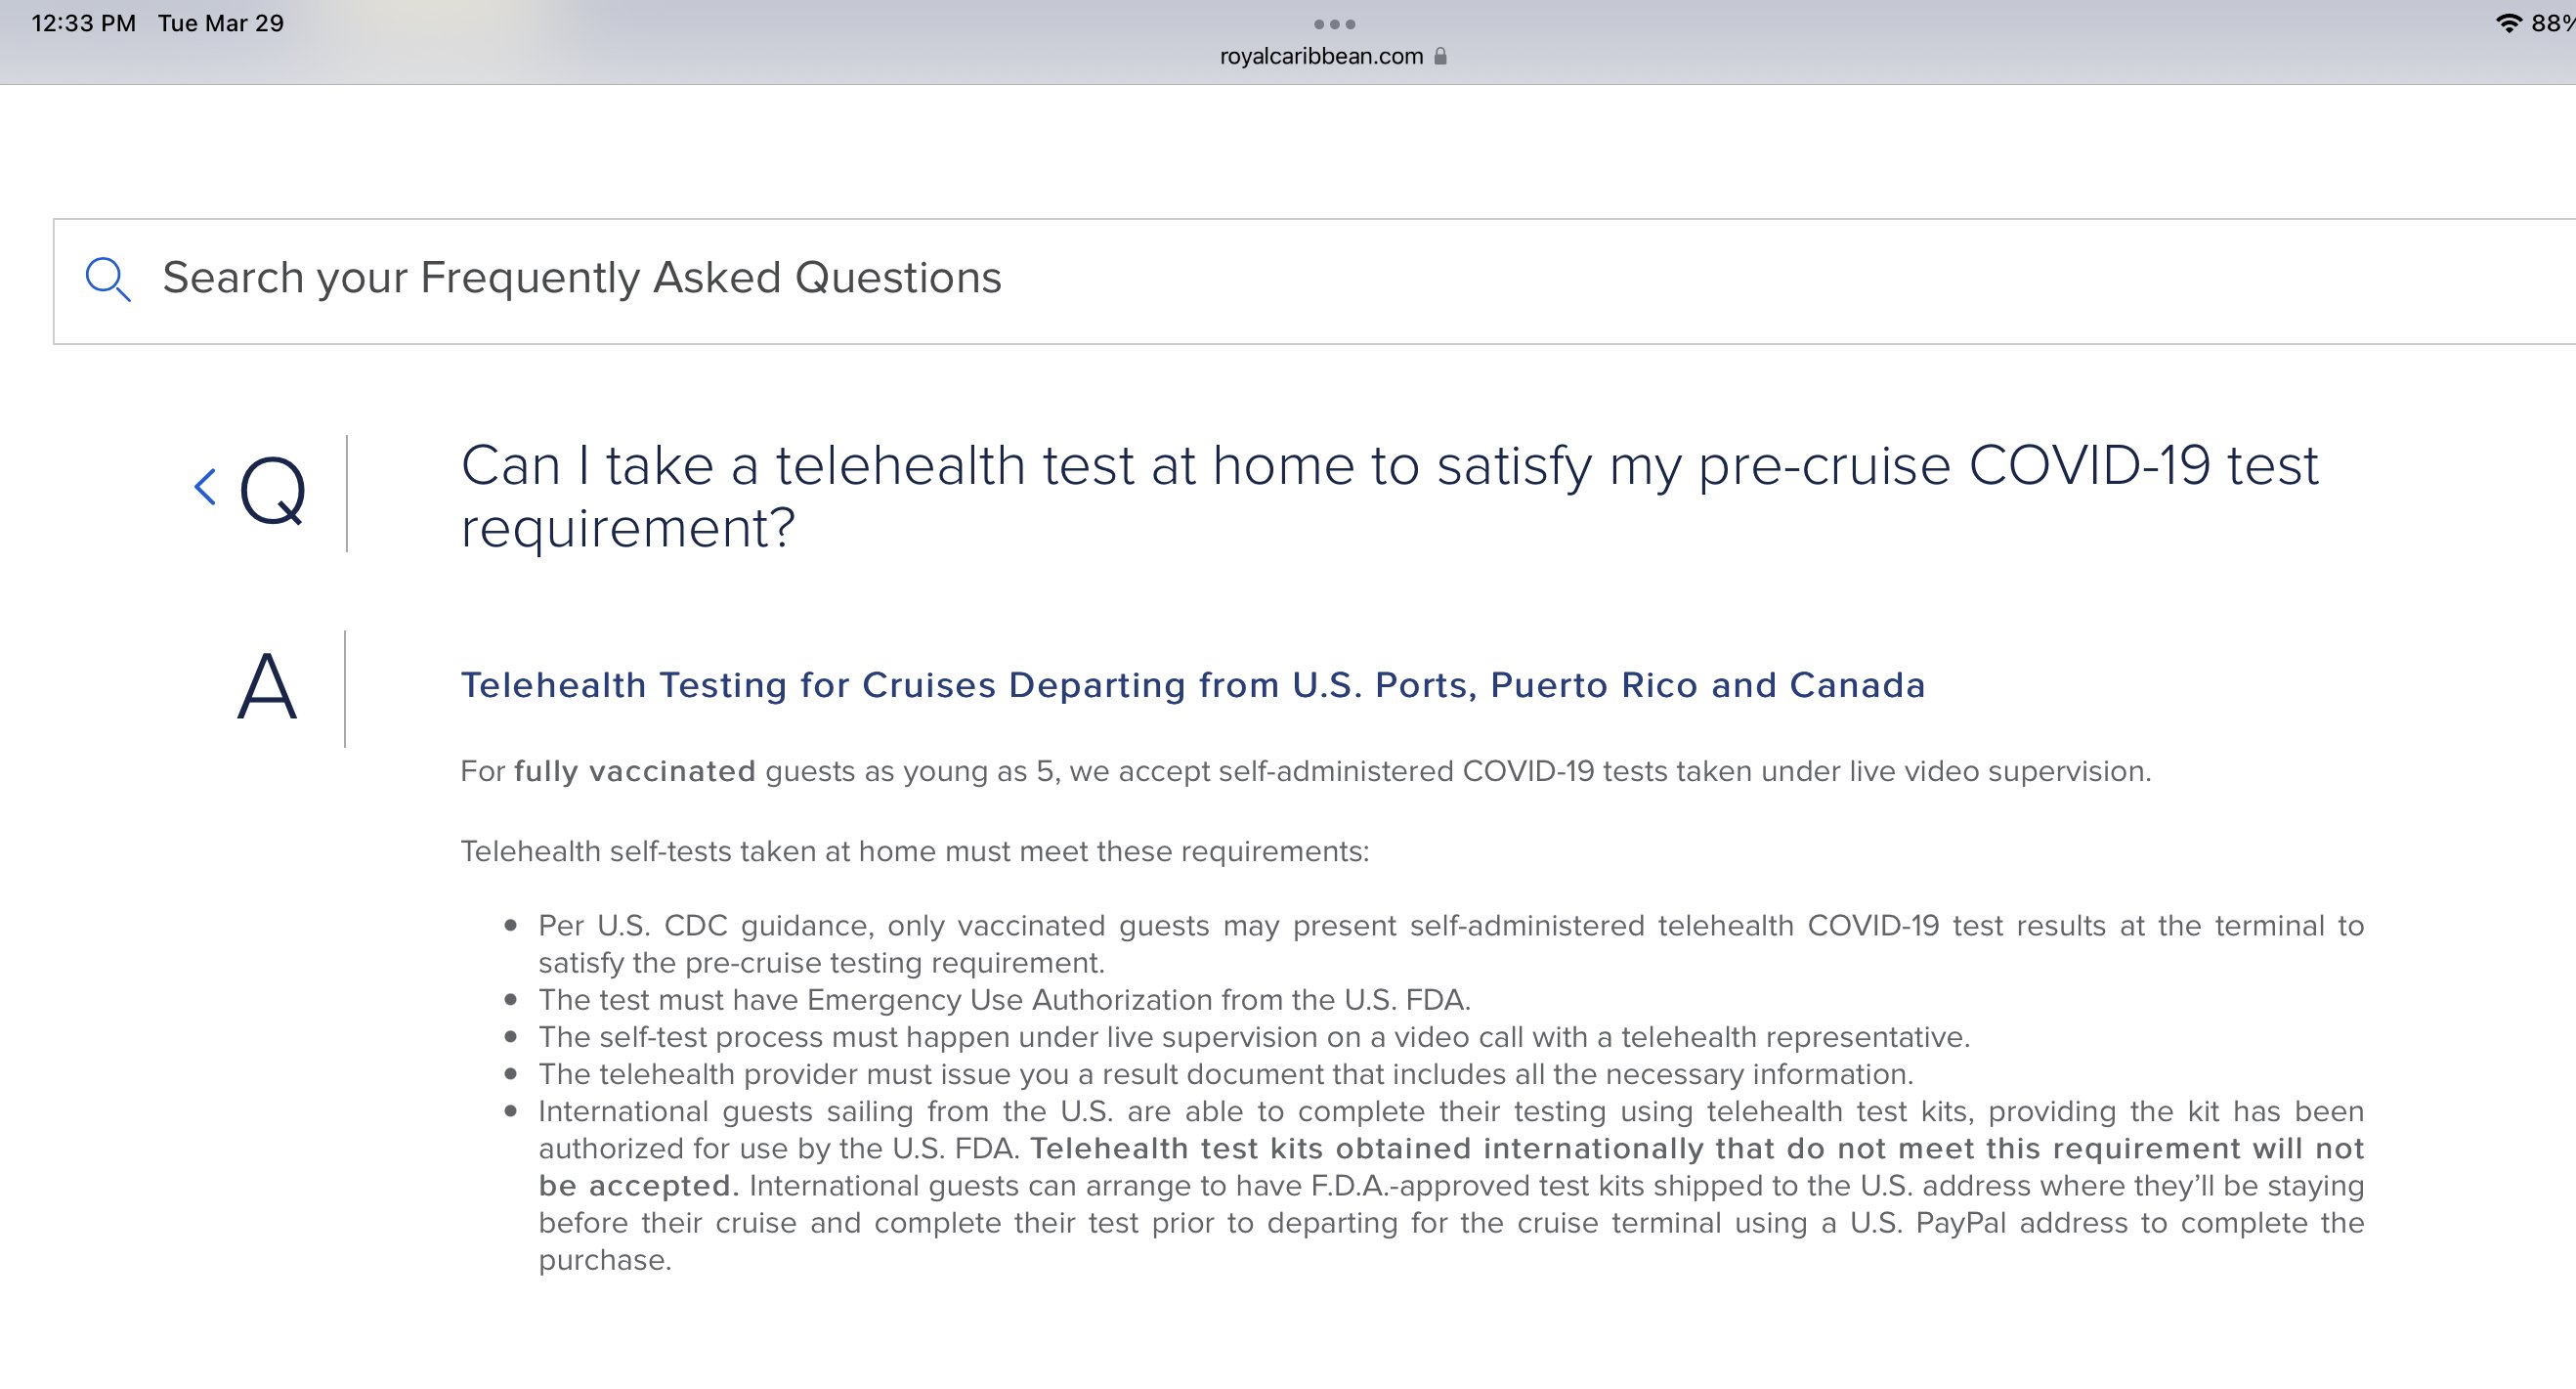Click the 12:33 PM clock

pos(84,23)
